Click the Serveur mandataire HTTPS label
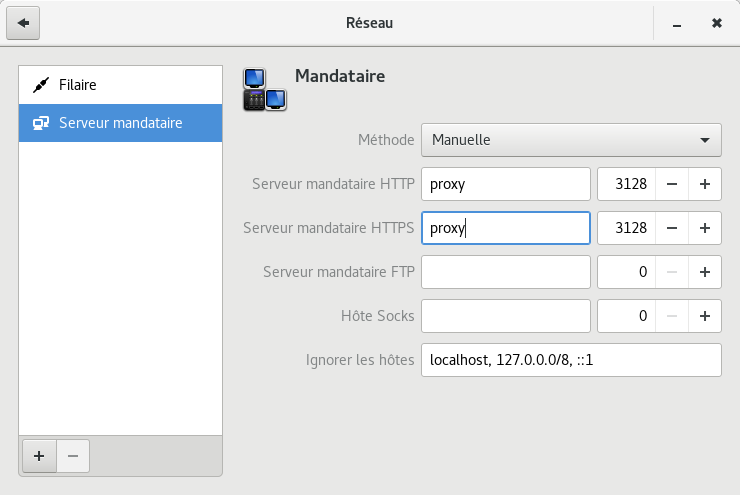Image resolution: width=740 pixels, height=495 pixels. 328,228
